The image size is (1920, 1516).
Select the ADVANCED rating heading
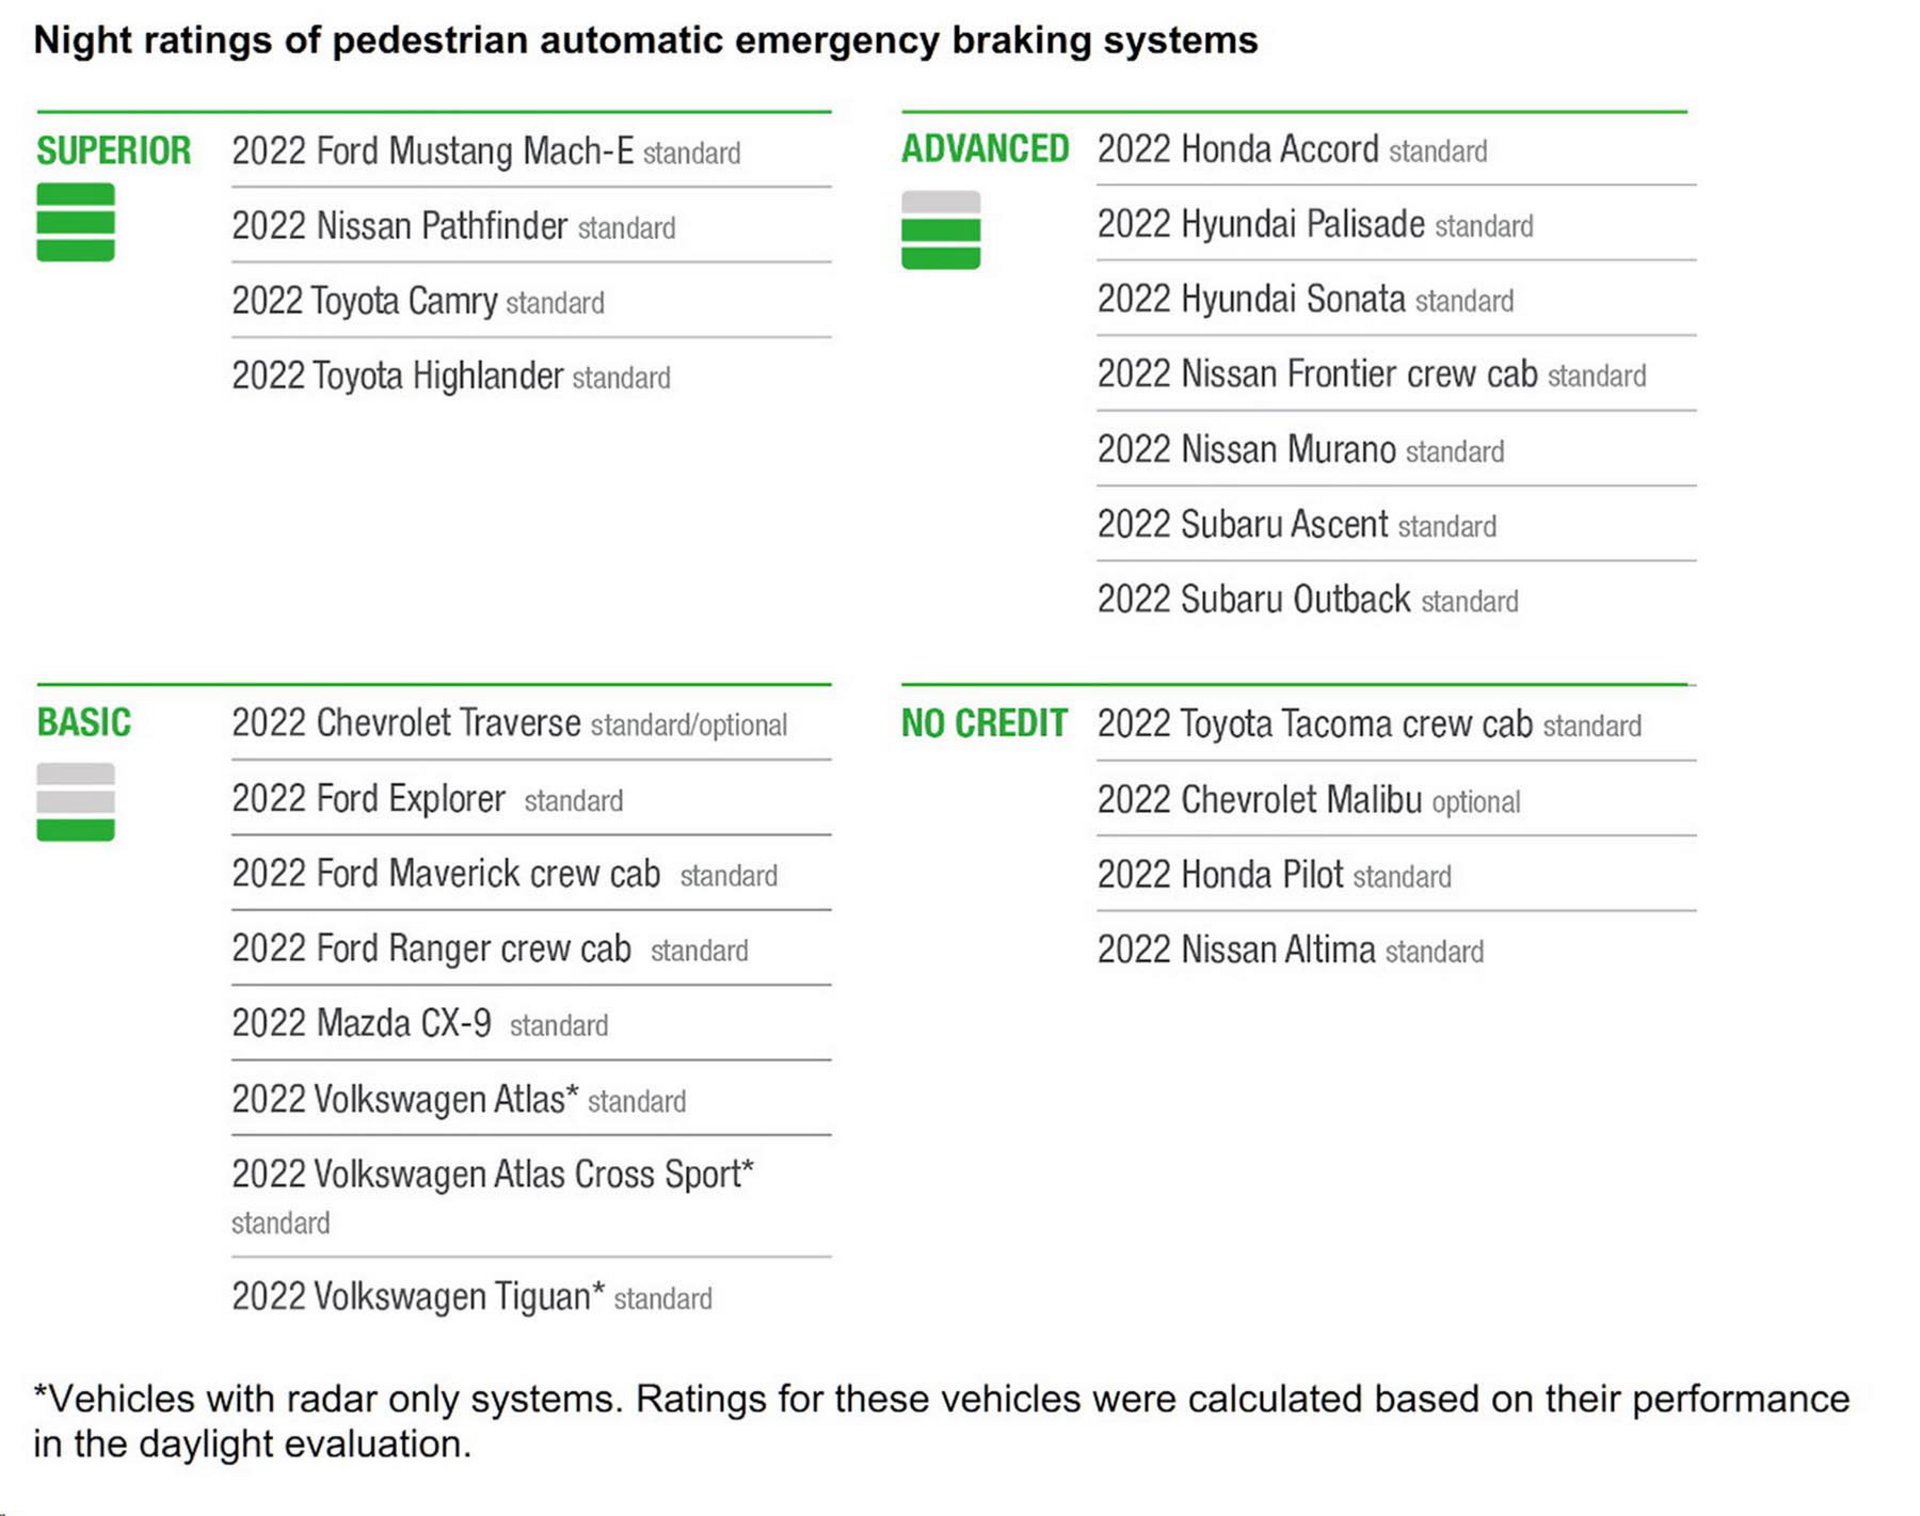(985, 149)
